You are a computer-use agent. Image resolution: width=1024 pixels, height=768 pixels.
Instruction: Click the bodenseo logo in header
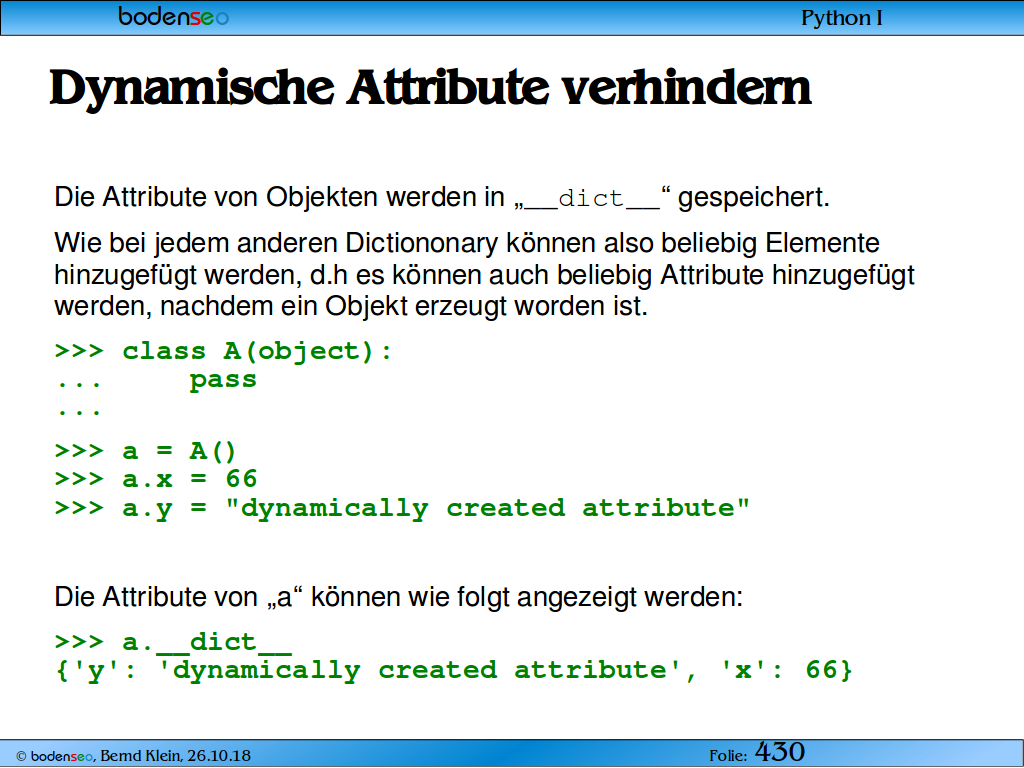tap(174, 16)
